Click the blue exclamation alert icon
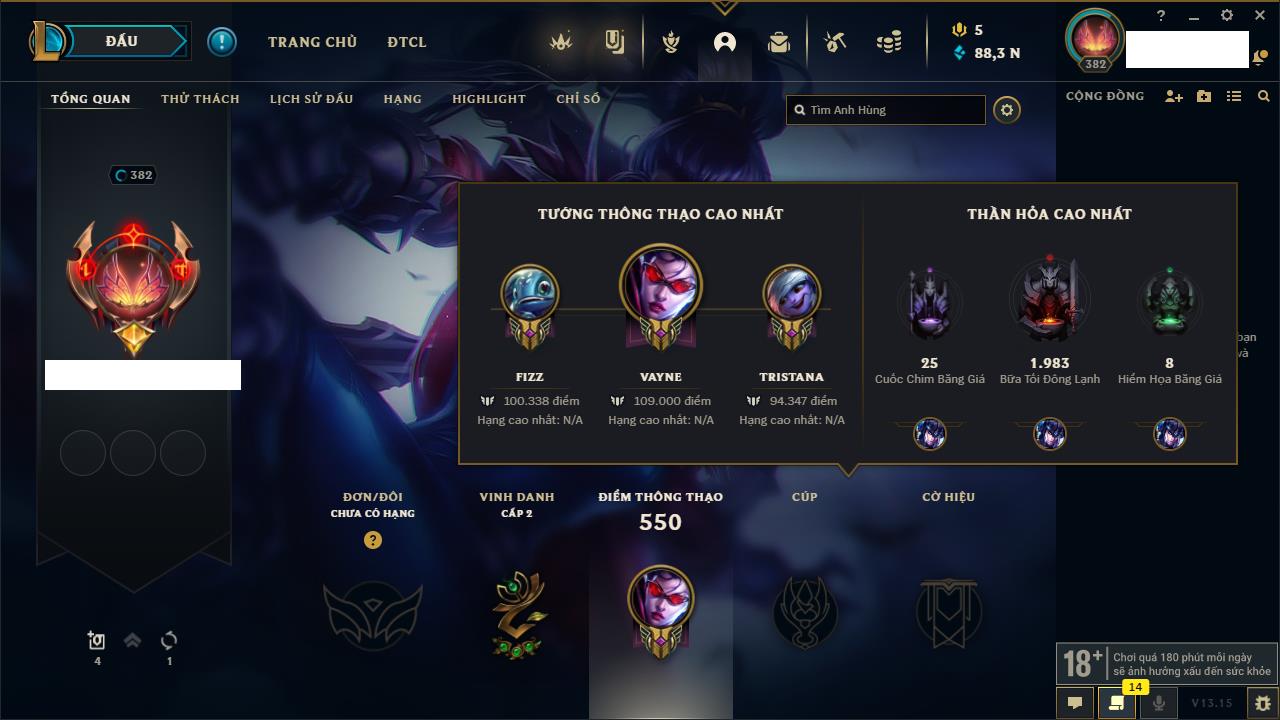The width and height of the screenshot is (1280, 720). pos(222,42)
